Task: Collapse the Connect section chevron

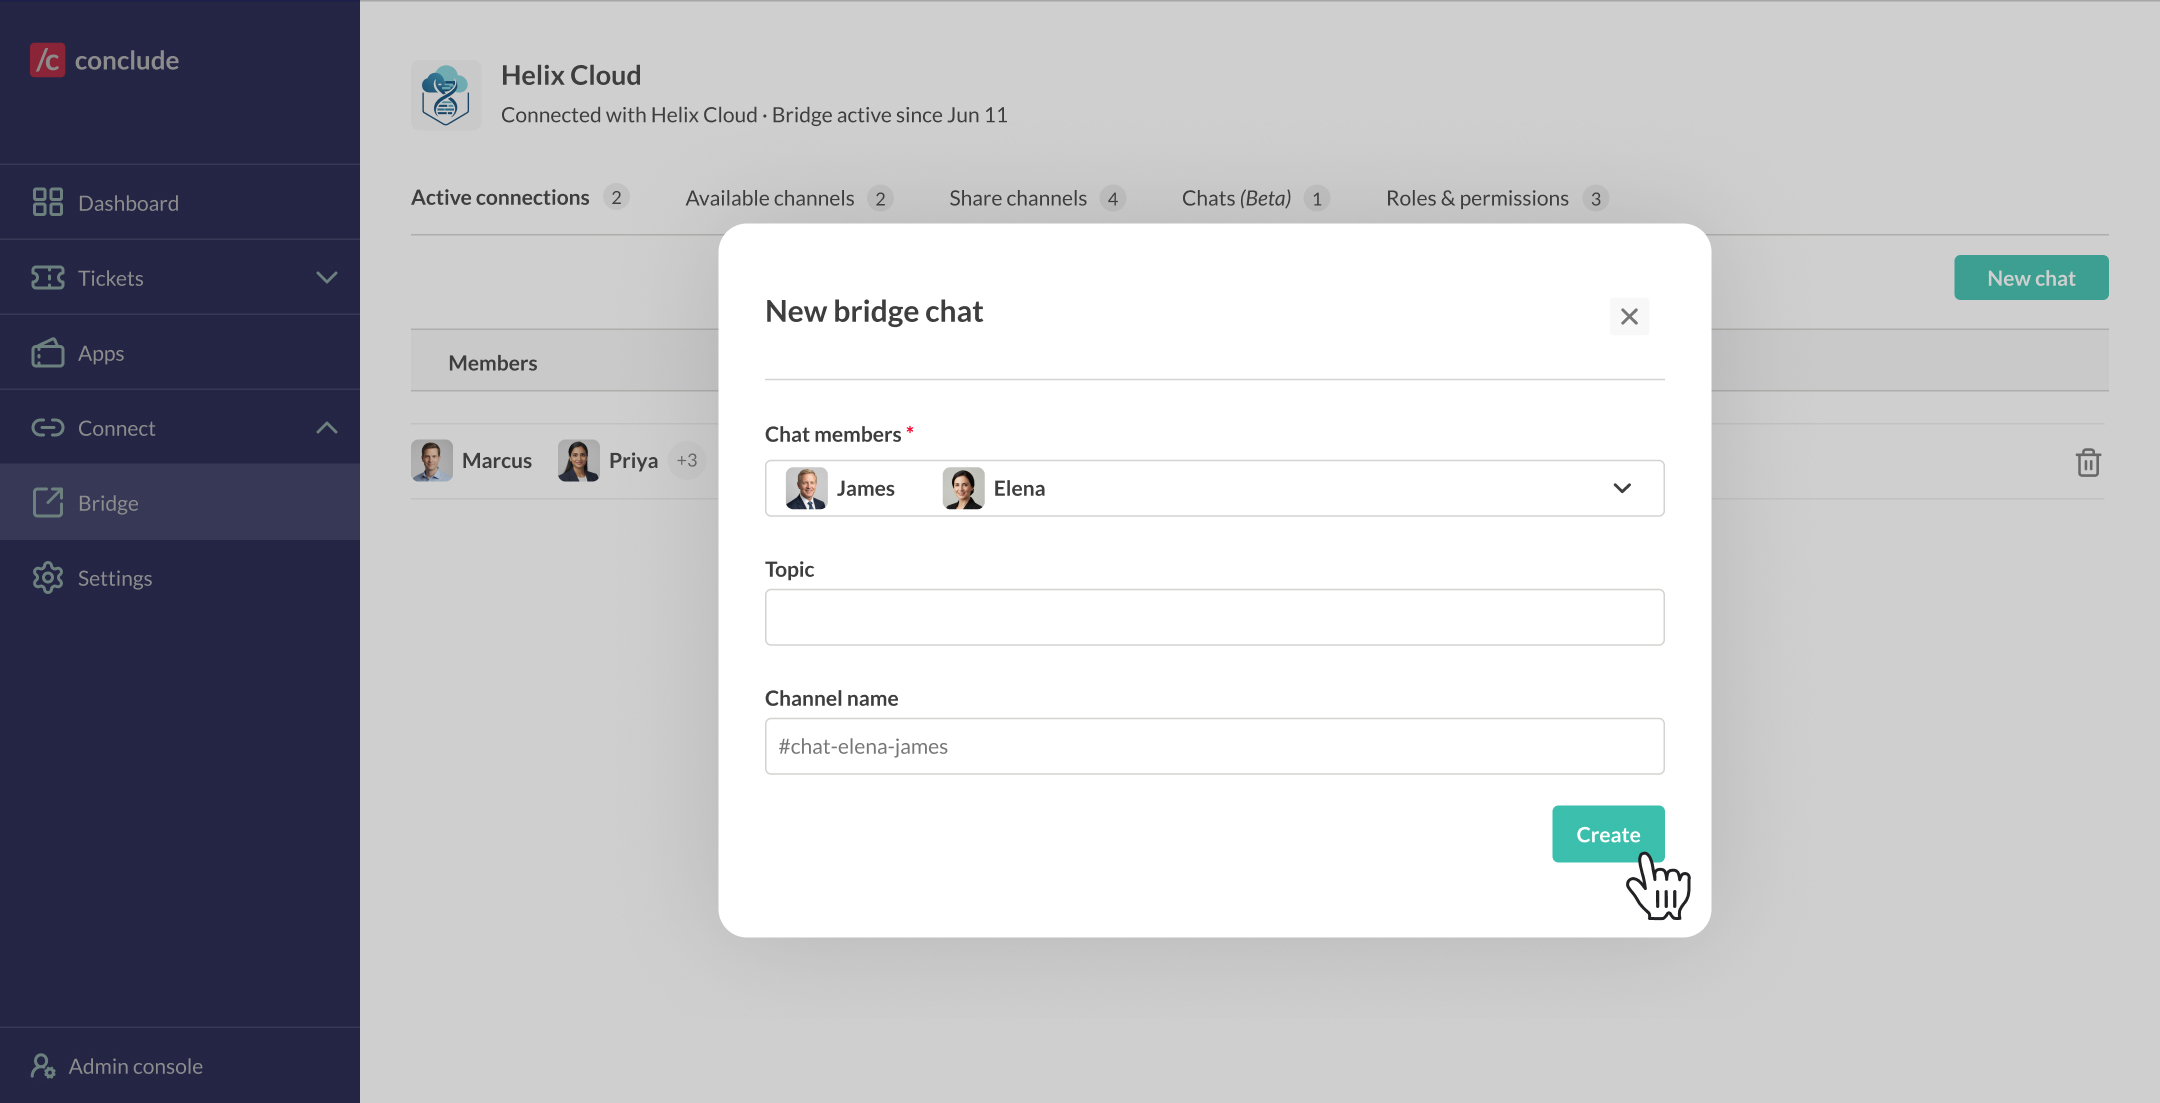Action: click(x=326, y=428)
